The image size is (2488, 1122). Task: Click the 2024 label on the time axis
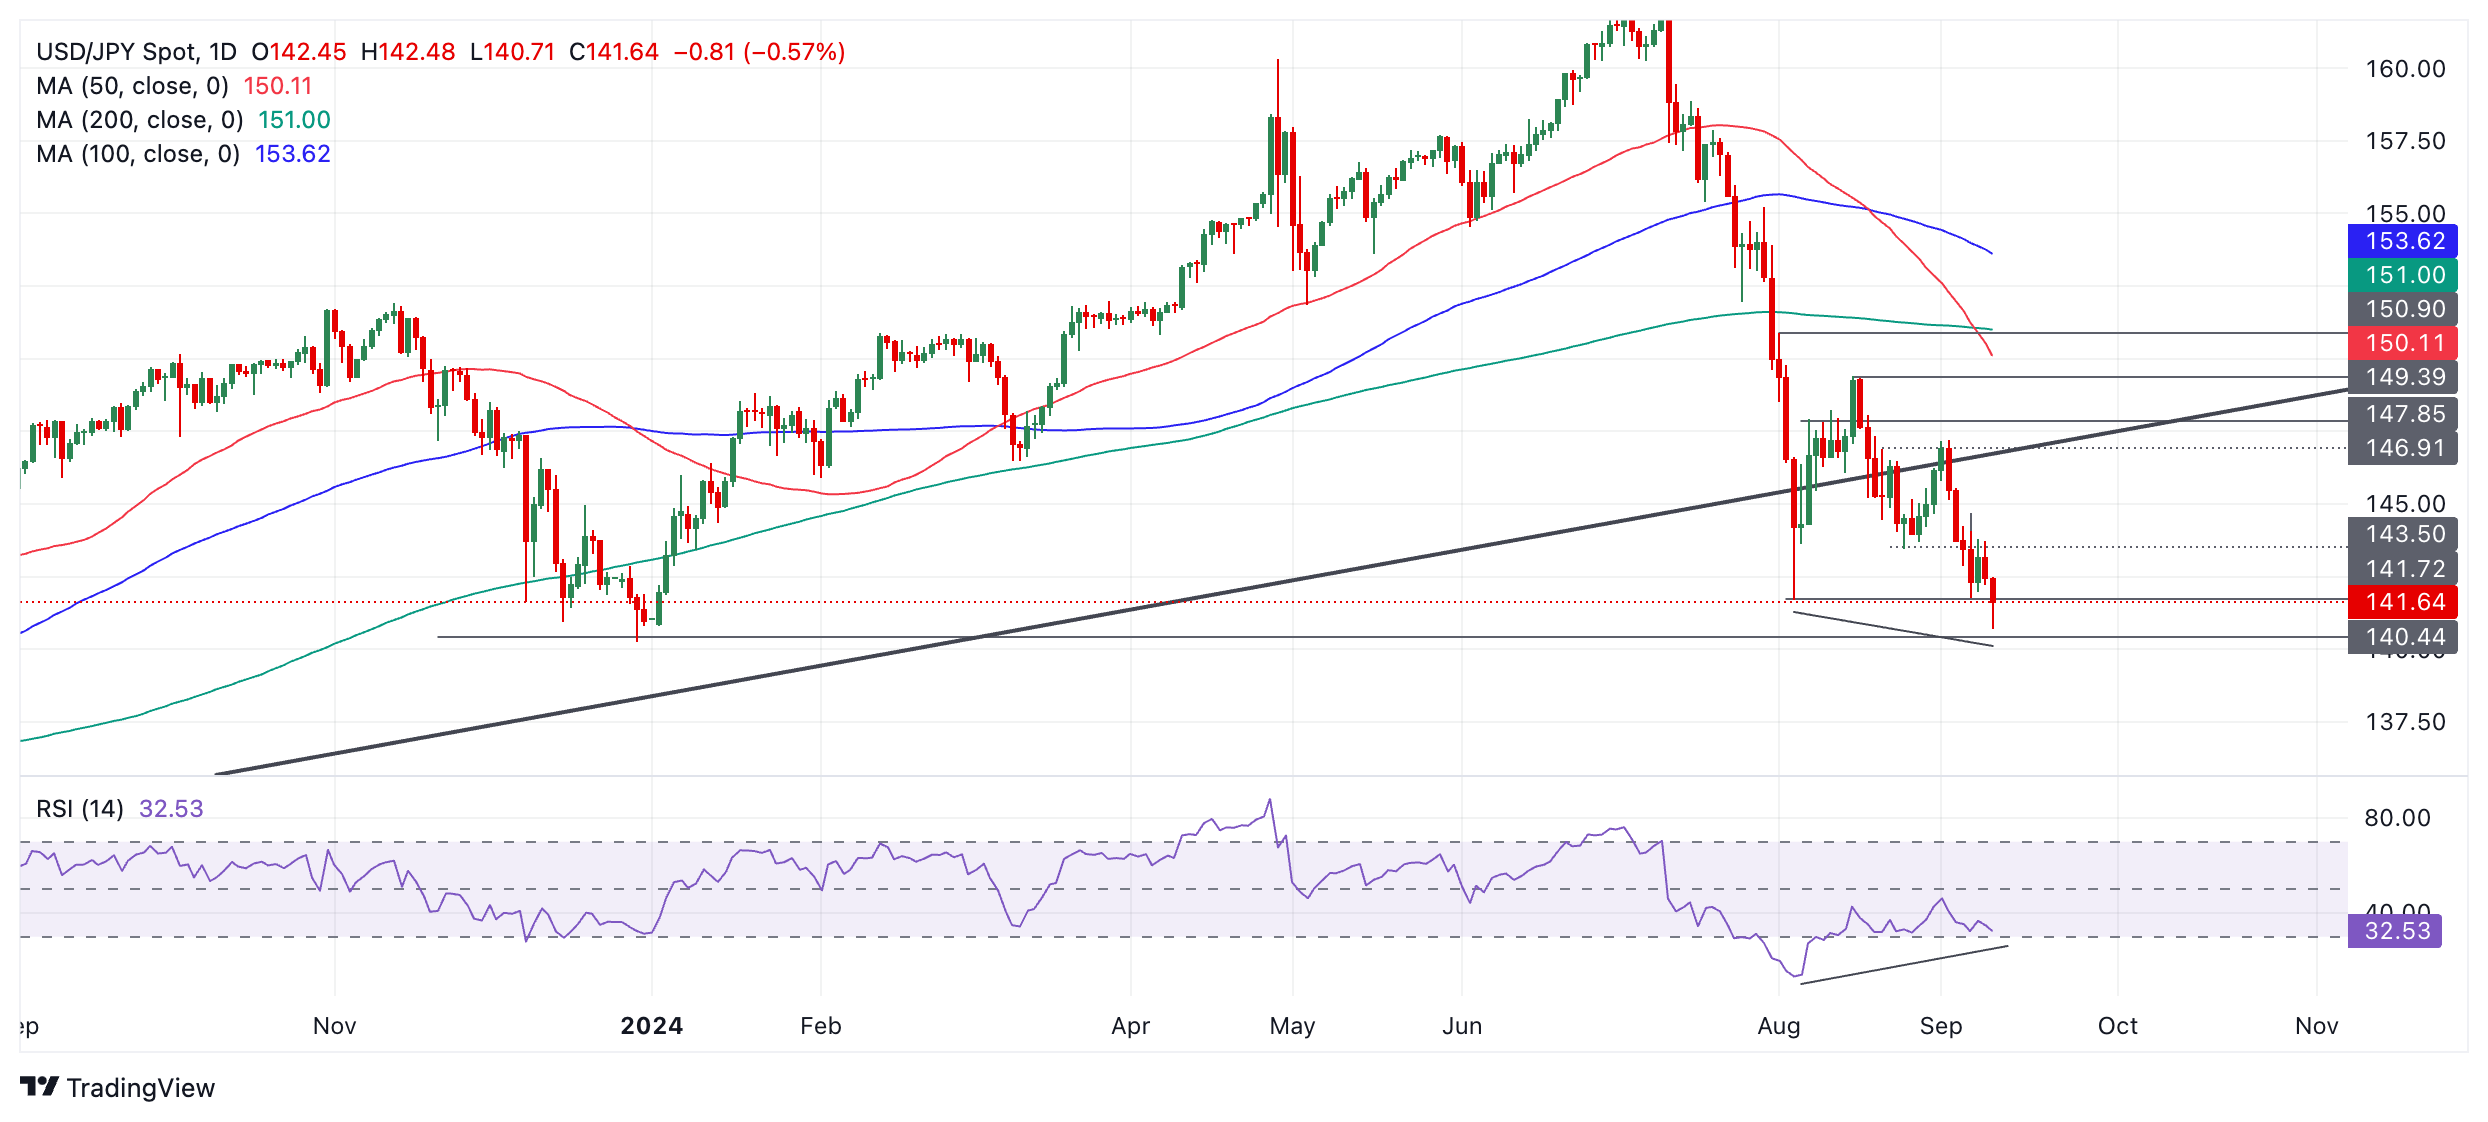(651, 1026)
